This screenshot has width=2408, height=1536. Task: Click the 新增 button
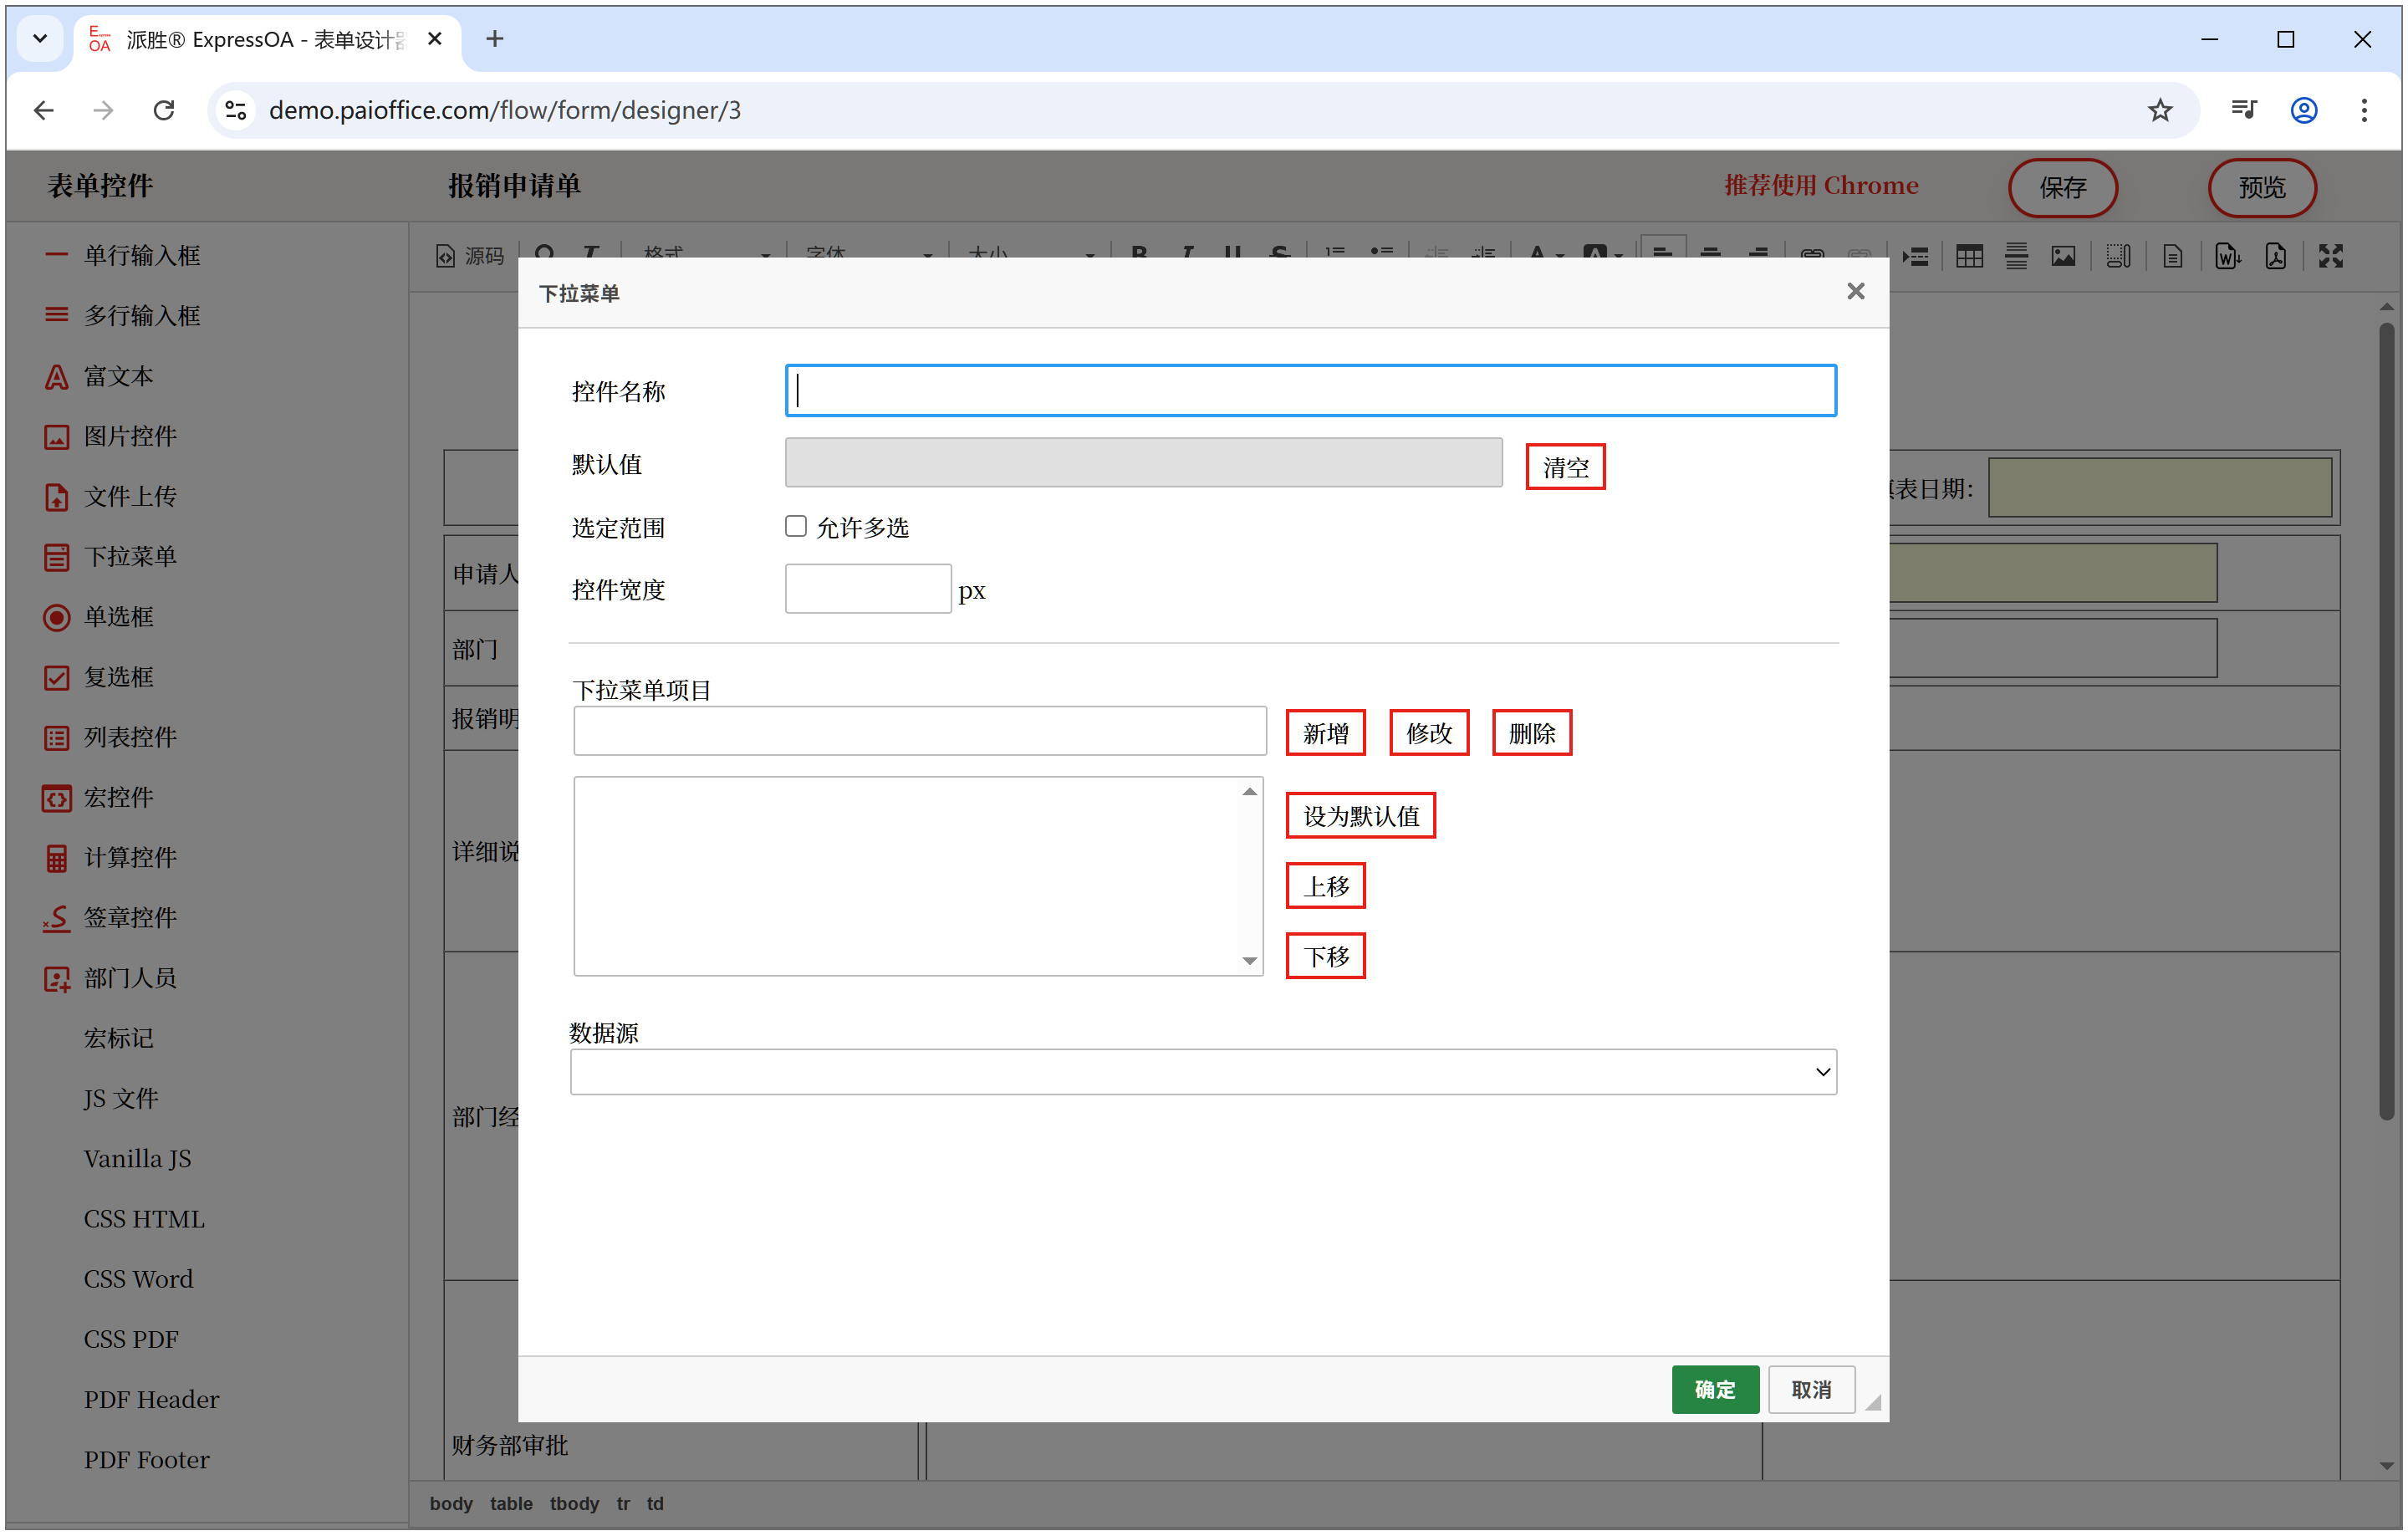(1325, 733)
